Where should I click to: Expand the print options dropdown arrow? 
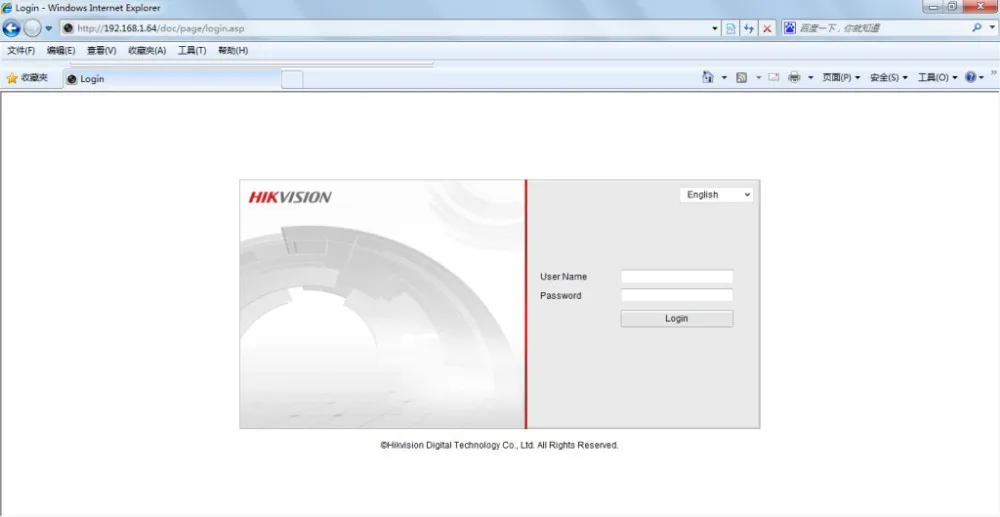[811, 78]
